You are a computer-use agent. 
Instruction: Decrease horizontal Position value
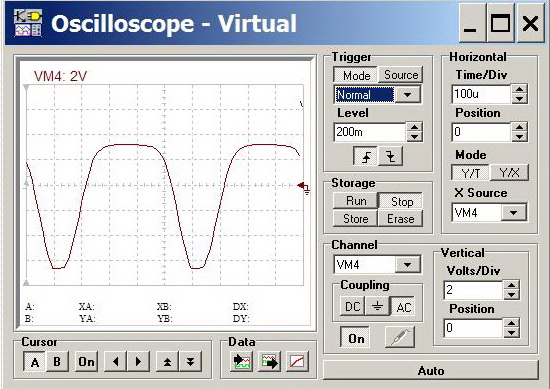click(x=519, y=136)
